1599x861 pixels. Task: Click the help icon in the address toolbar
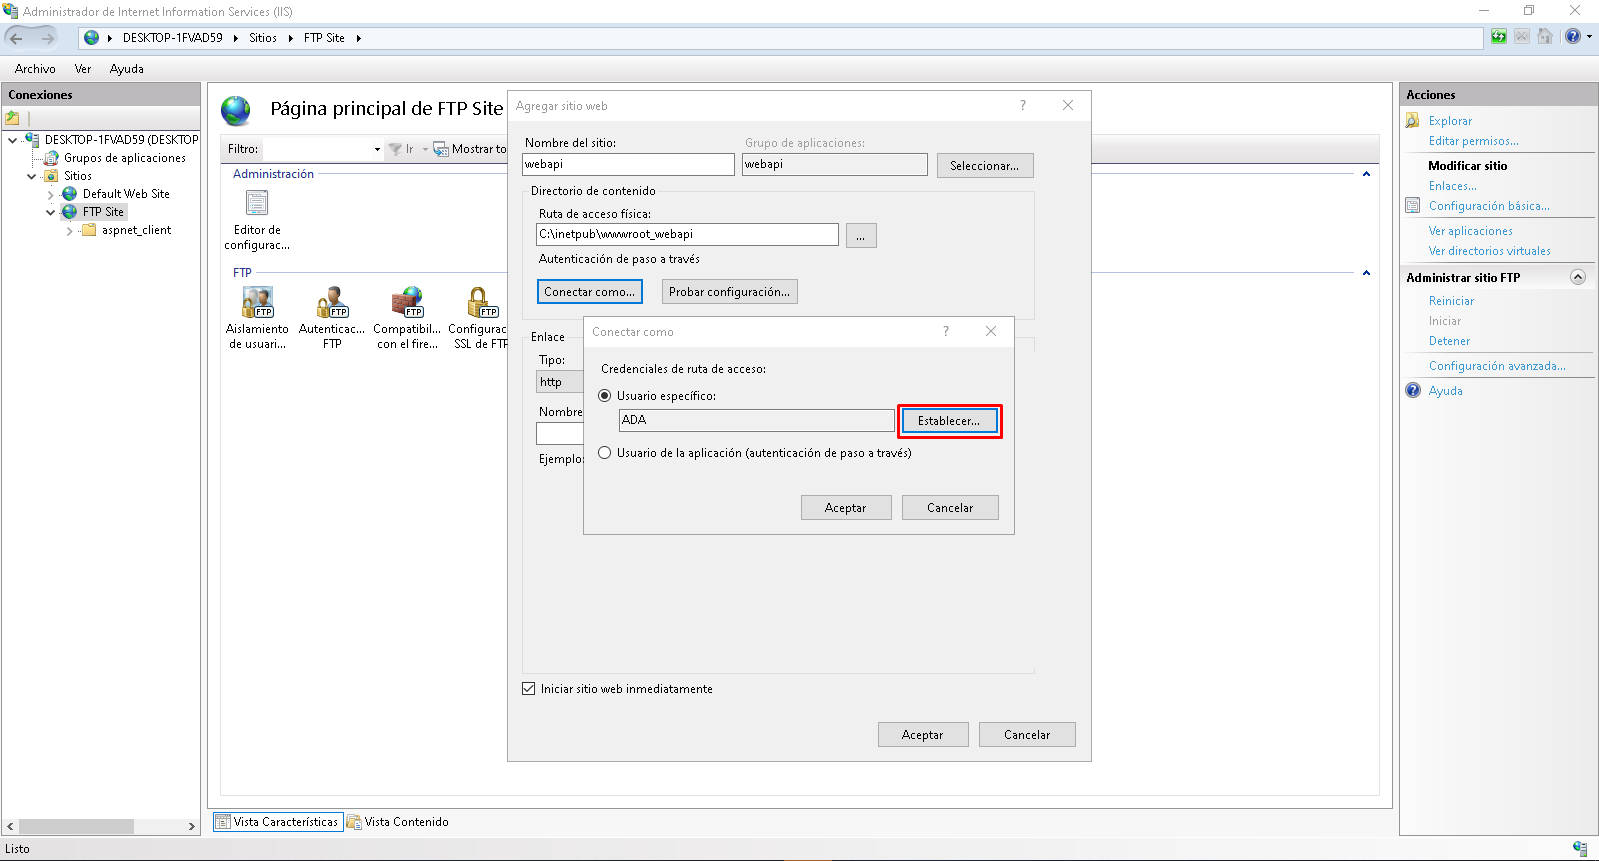click(1573, 37)
